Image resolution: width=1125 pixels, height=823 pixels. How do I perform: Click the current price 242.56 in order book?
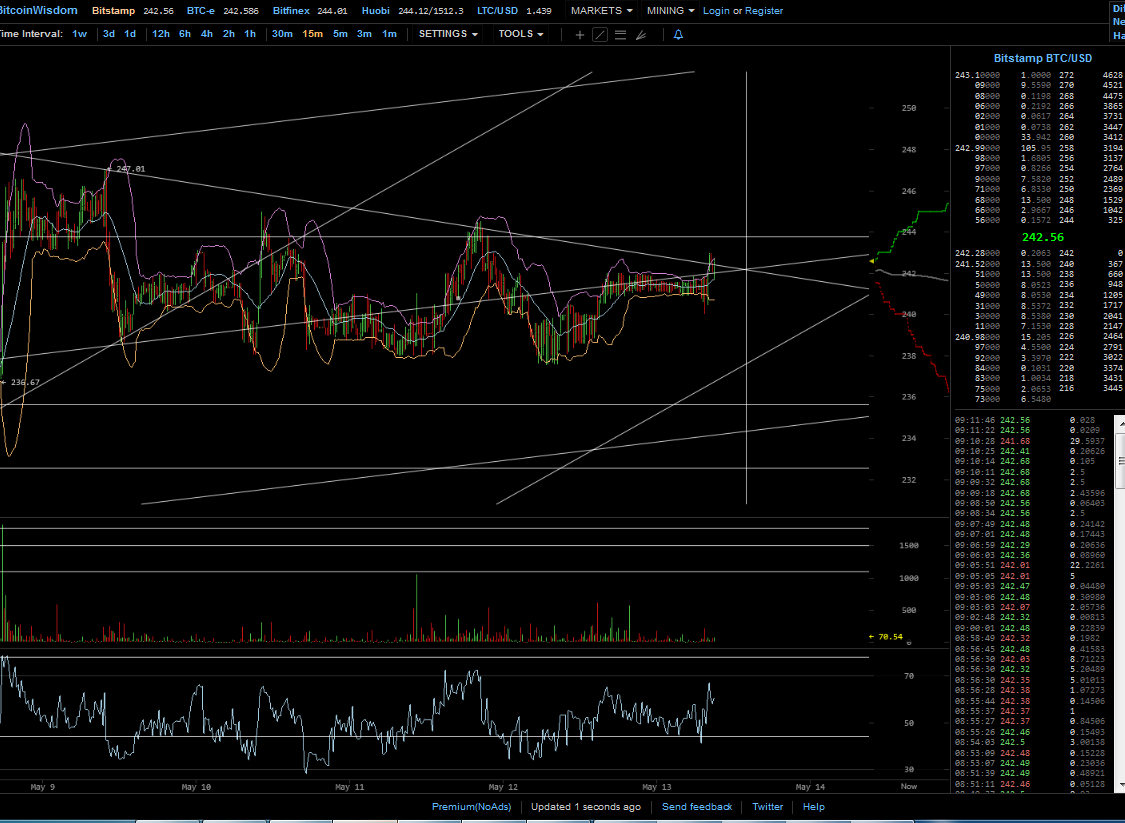click(1042, 238)
